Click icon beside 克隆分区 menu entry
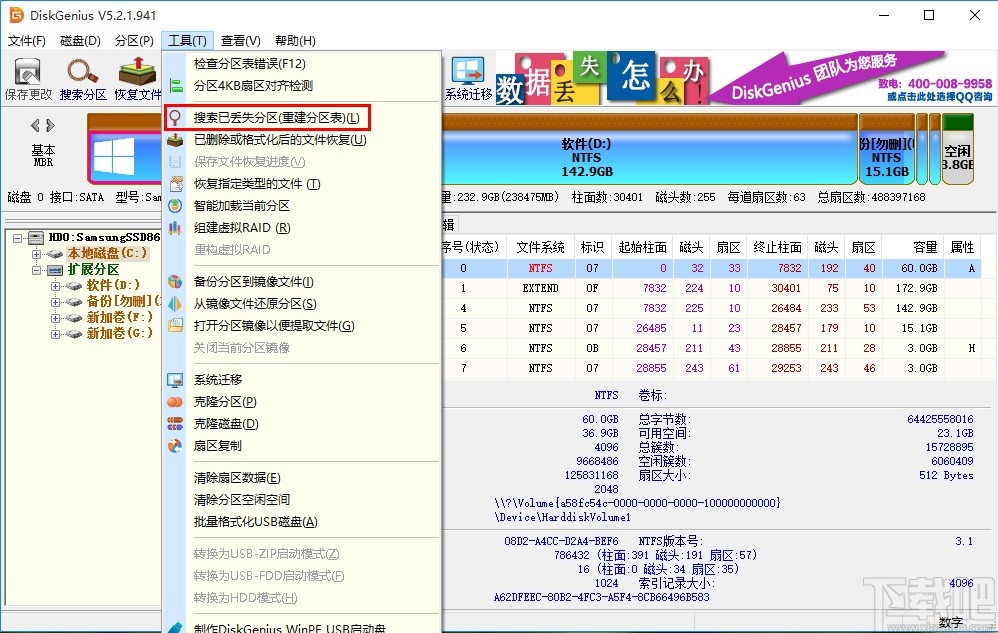 coord(176,402)
